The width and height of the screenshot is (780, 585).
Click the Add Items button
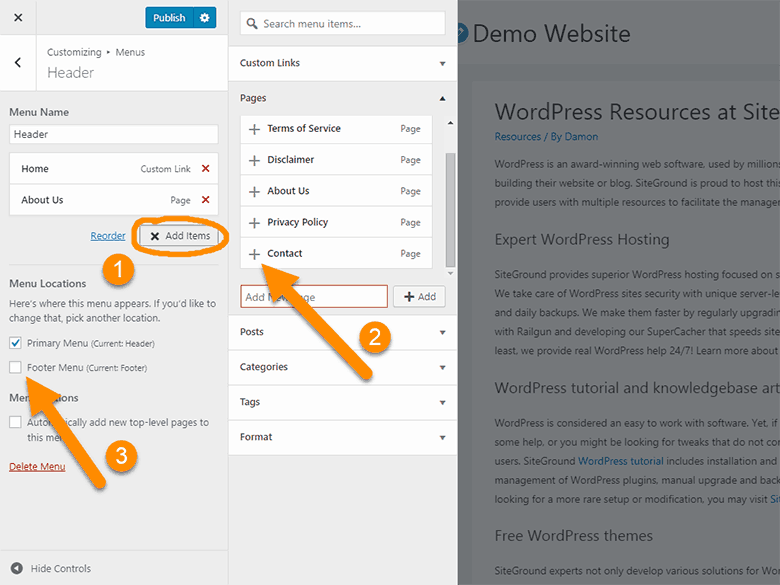click(x=180, y=236)
